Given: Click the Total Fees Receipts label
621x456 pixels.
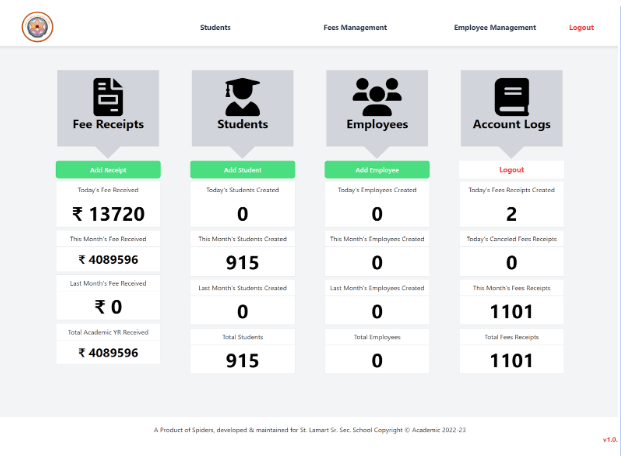Looking at the screenshot, I should coord(511,337).
